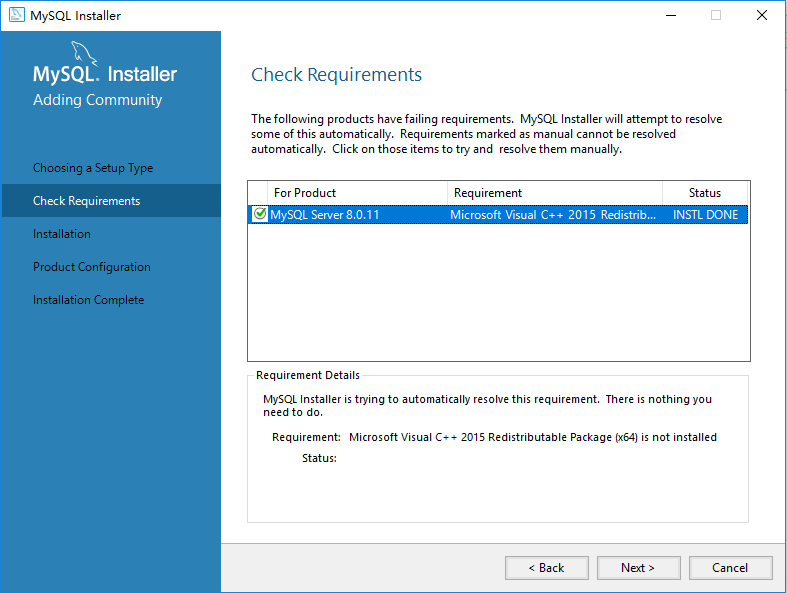Select the MySQL Server 8.0.11 row
787x593 pixels.
coord(498,214)
